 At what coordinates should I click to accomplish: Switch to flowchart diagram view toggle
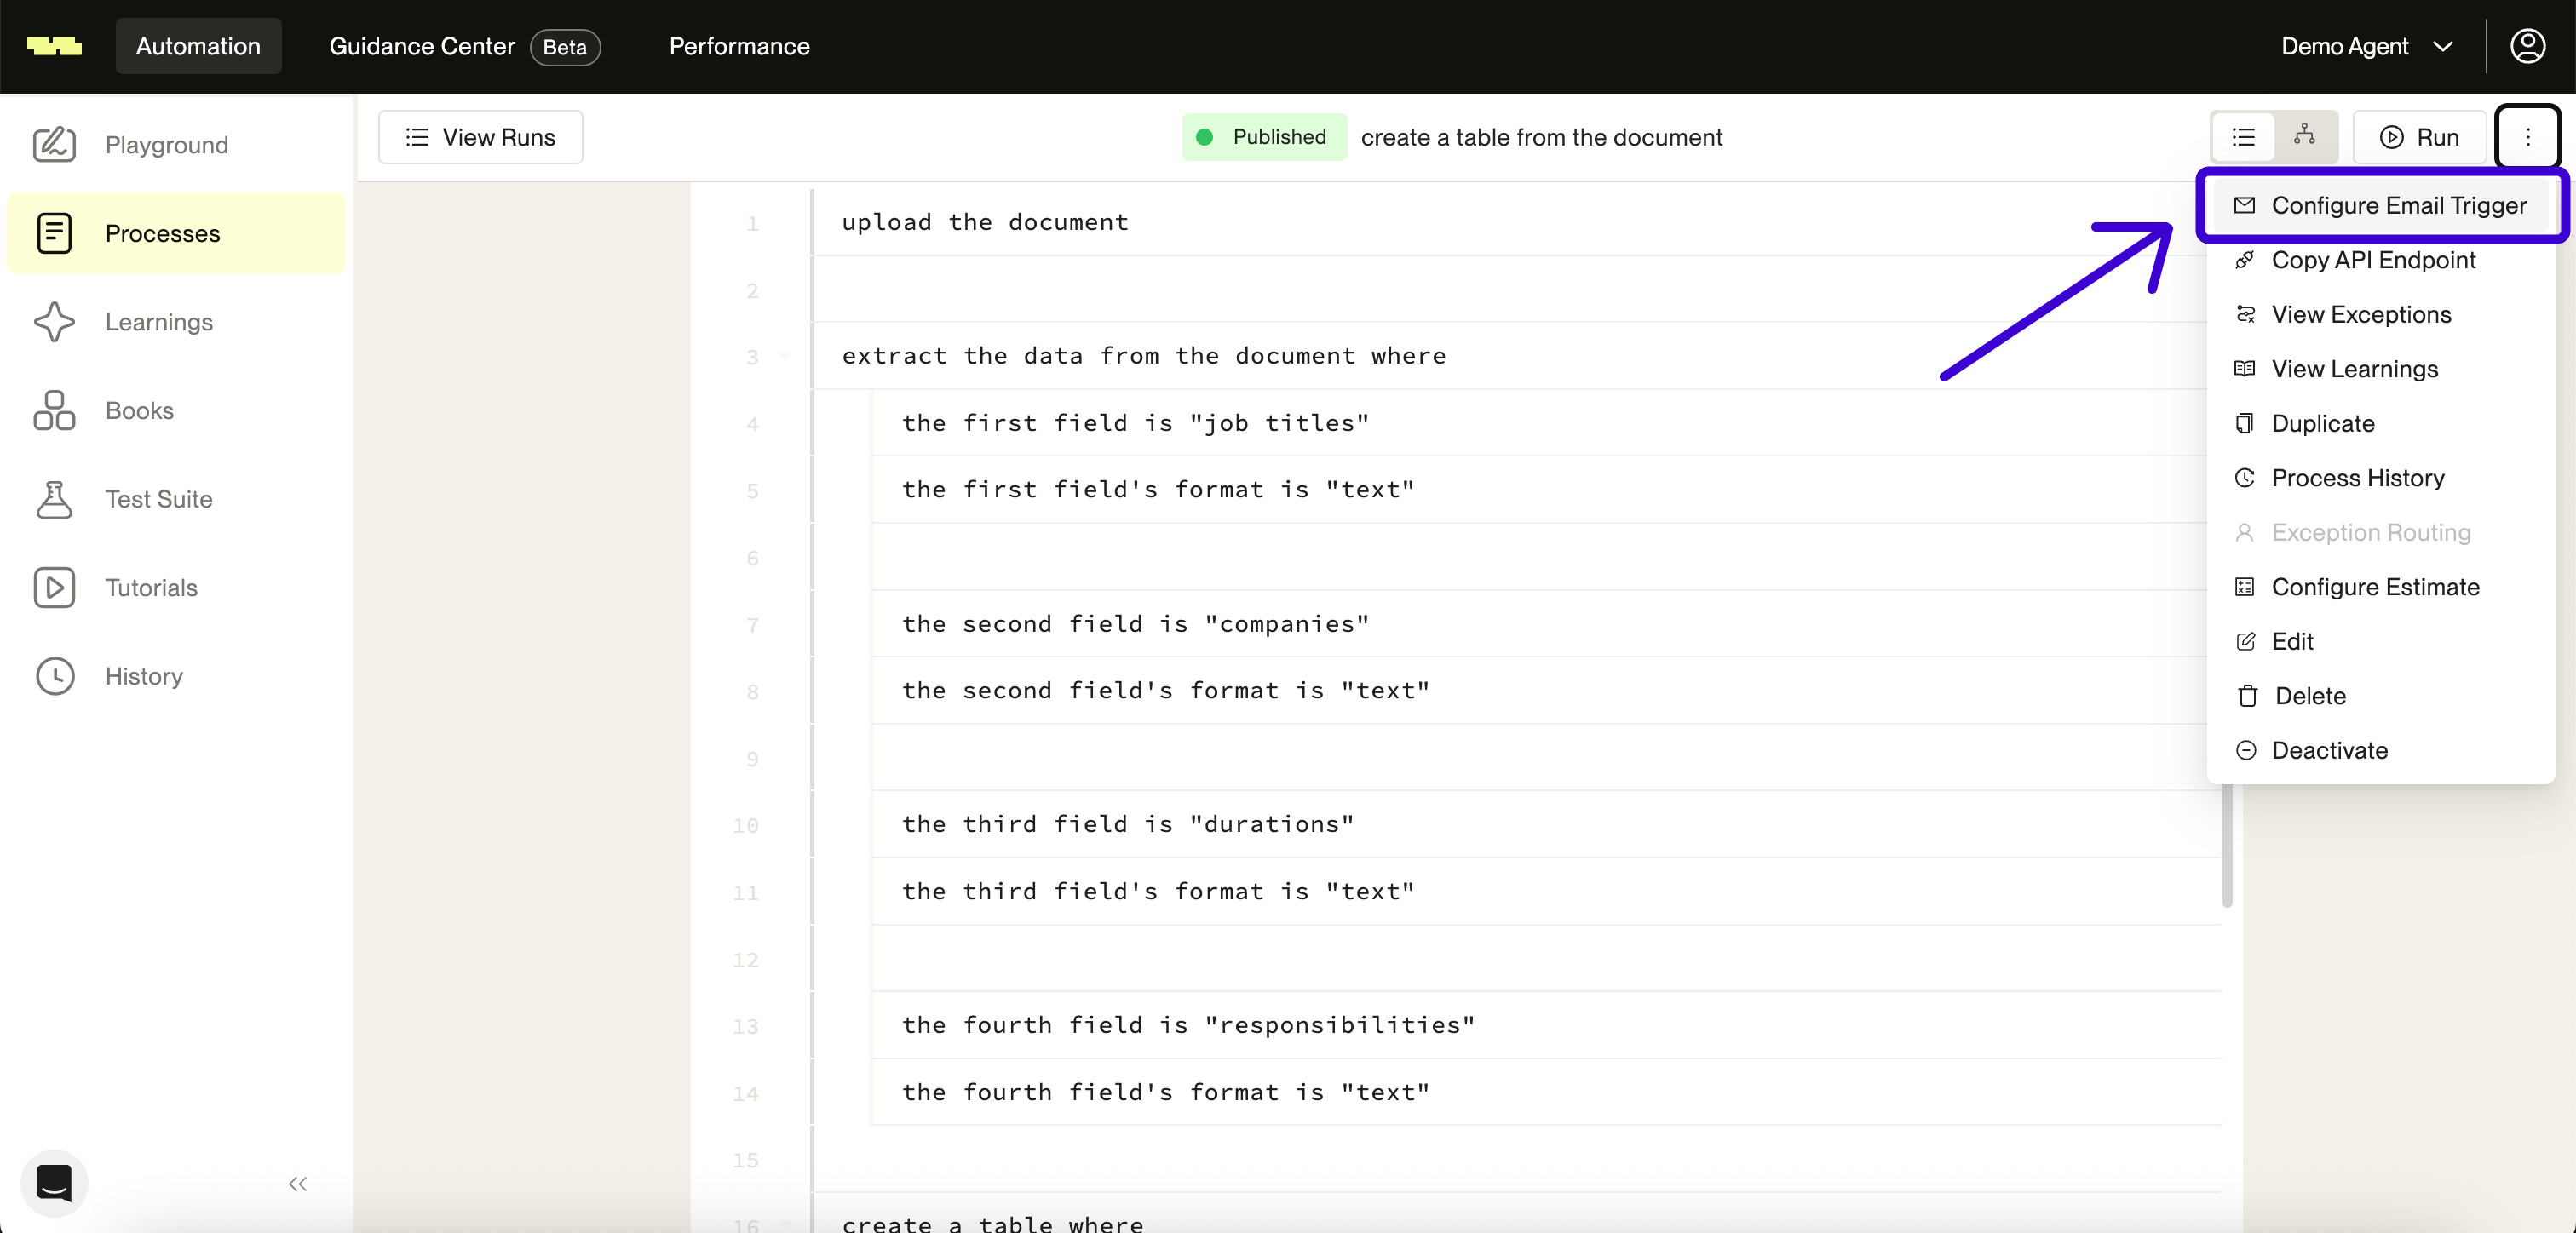(x=2304, y=135)
